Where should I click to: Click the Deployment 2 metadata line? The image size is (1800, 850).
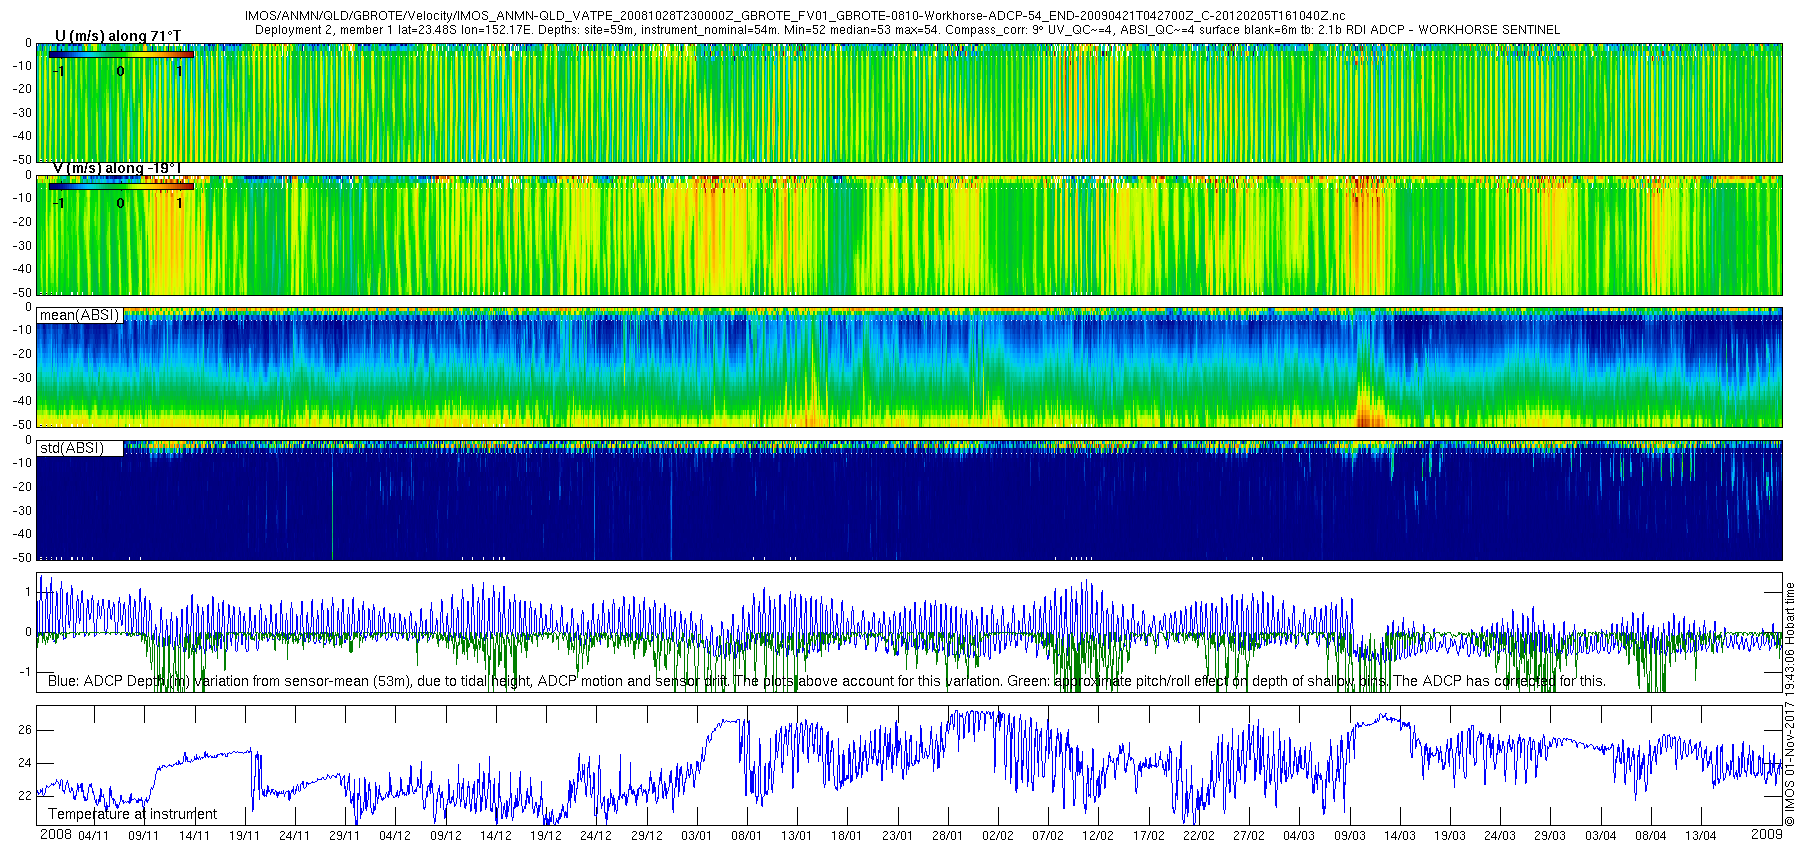click(907, 30)
